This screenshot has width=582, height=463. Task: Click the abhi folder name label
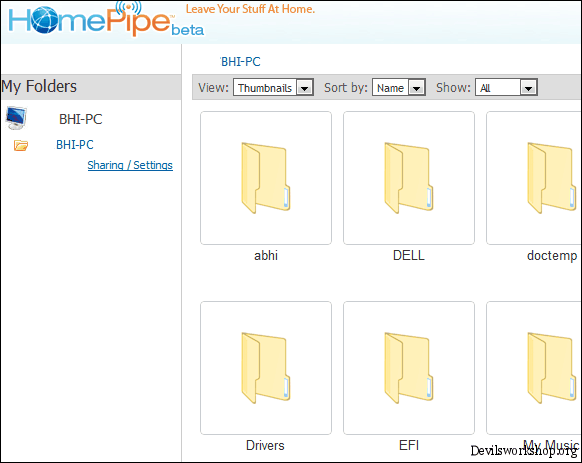click(266, 255)
